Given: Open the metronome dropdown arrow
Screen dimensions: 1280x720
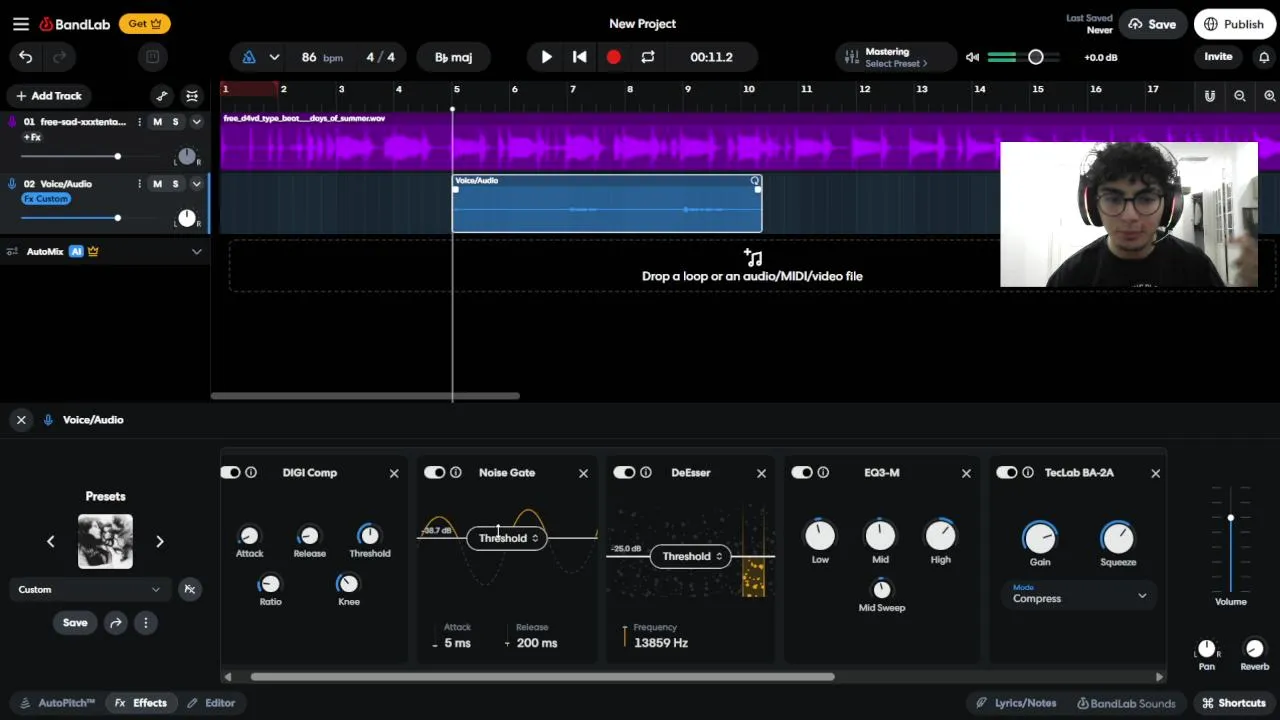Looking at the screenshot, I should click(x=274, y=57).
